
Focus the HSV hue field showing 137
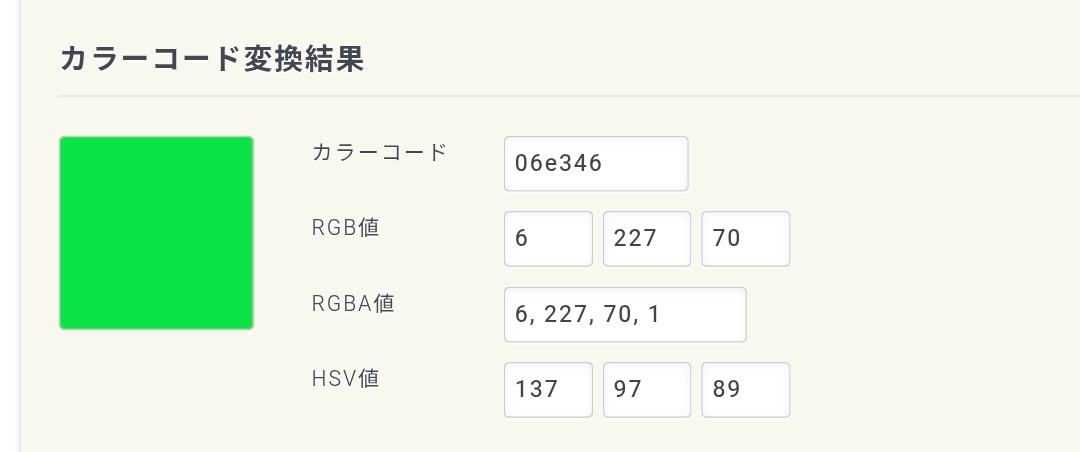tap(548, 389)
